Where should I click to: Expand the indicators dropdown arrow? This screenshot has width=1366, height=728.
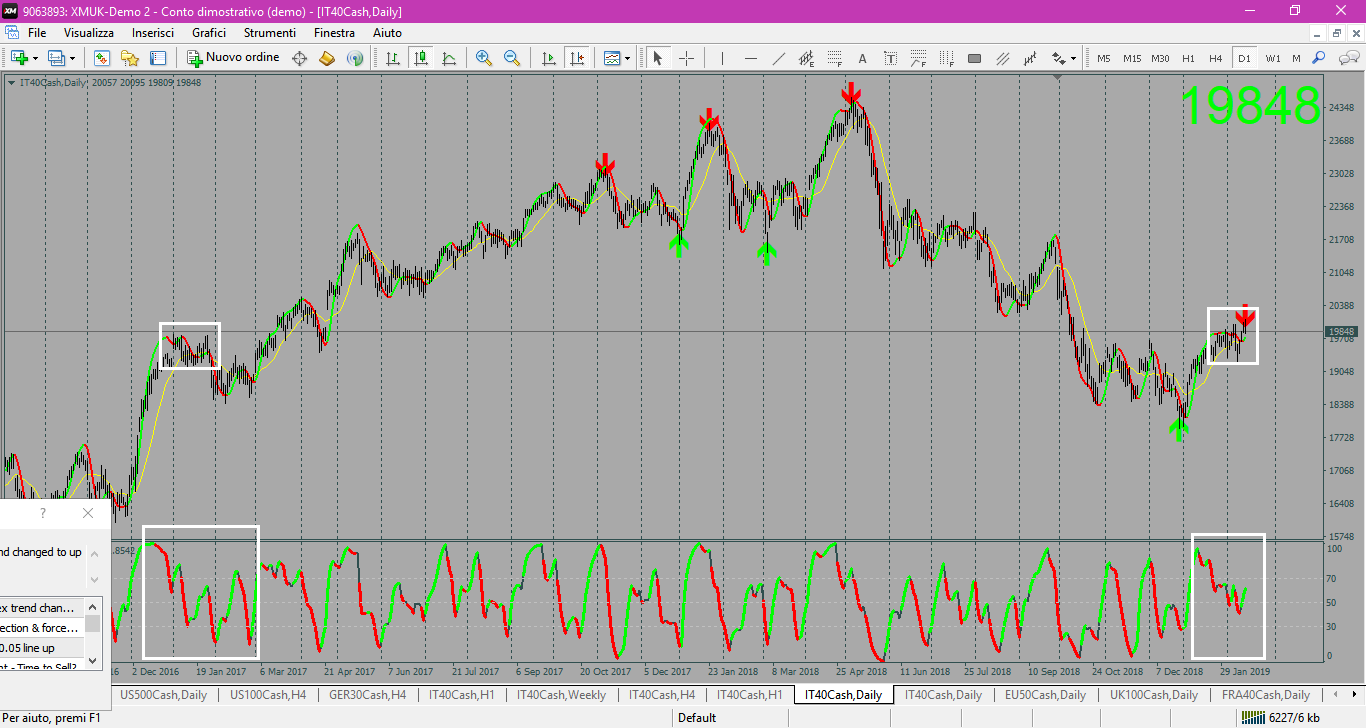click(x=628, y=58)
